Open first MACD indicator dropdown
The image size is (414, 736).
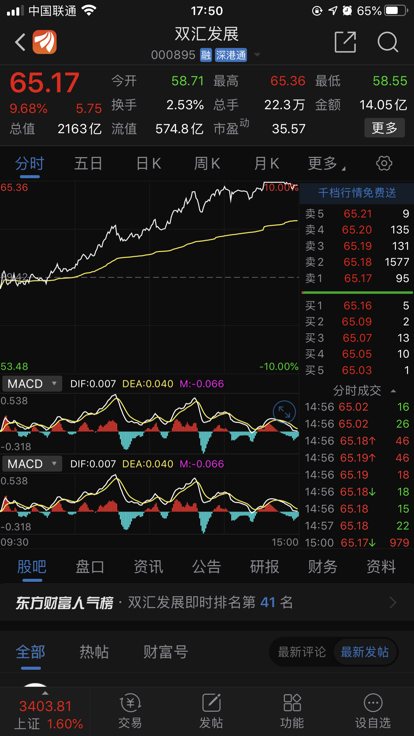coord(32,384)
